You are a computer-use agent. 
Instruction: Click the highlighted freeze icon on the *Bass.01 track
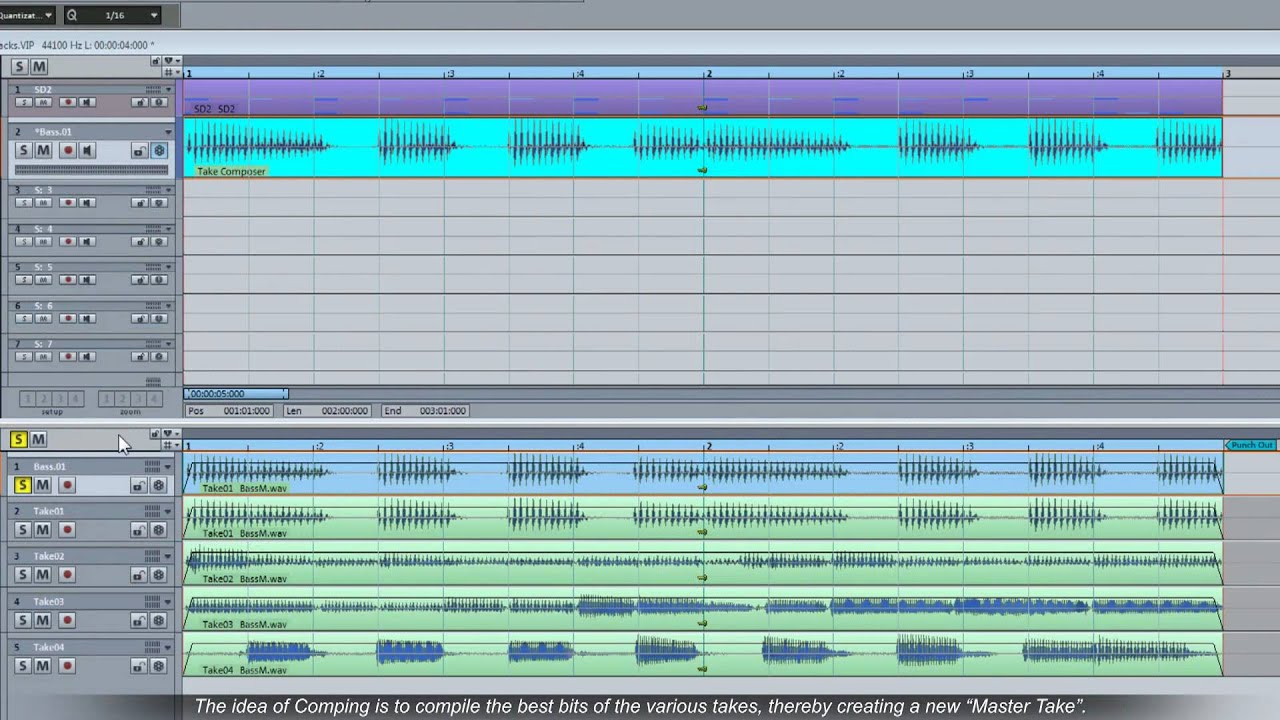(158, 151)
